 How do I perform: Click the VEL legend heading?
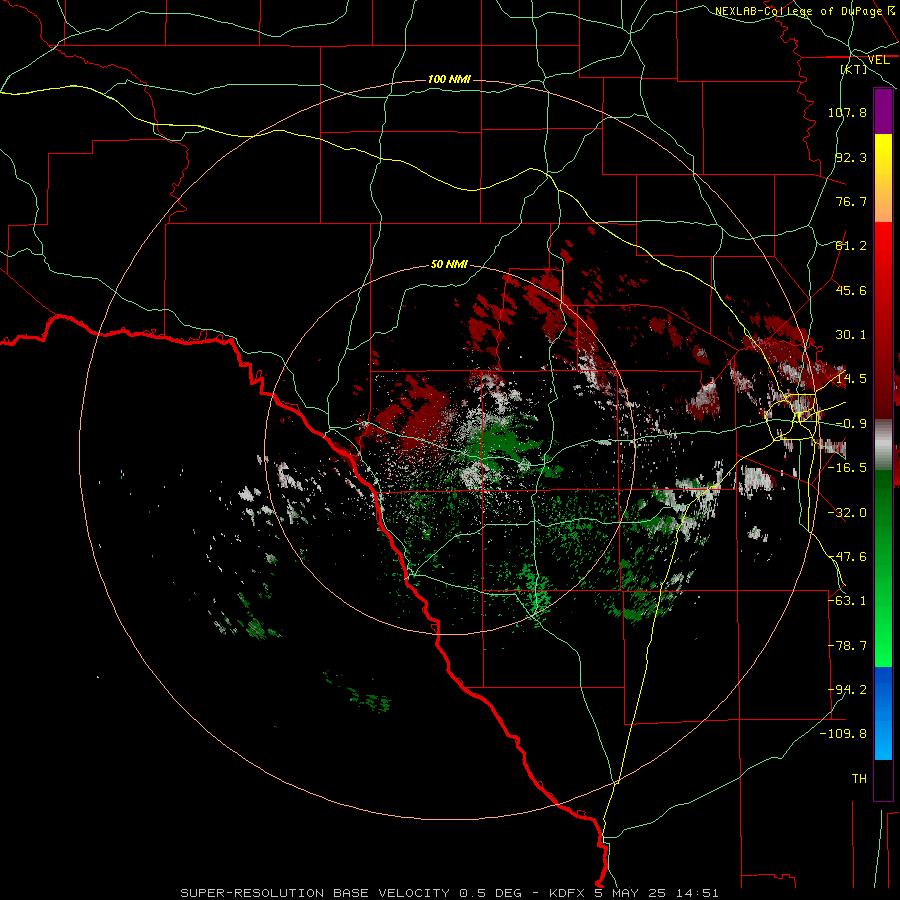pyautogui.click(x=878, y=60)
